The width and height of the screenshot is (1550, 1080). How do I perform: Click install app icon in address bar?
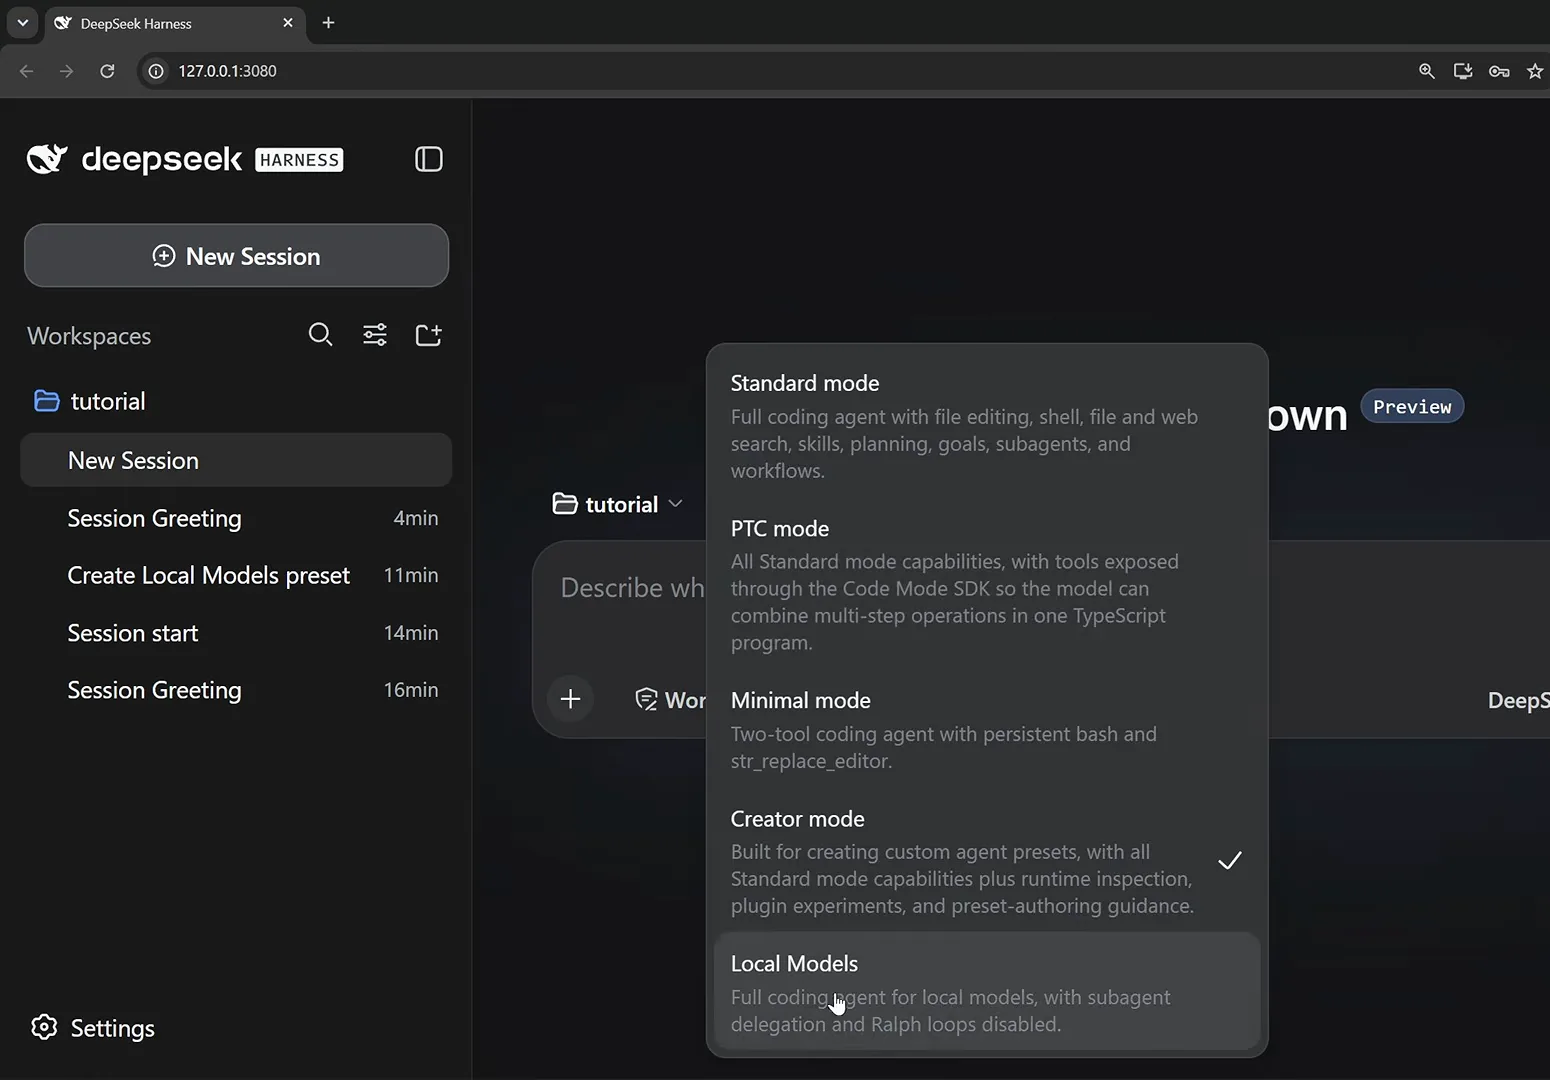pyautogui.click(x=1463, y=71)
